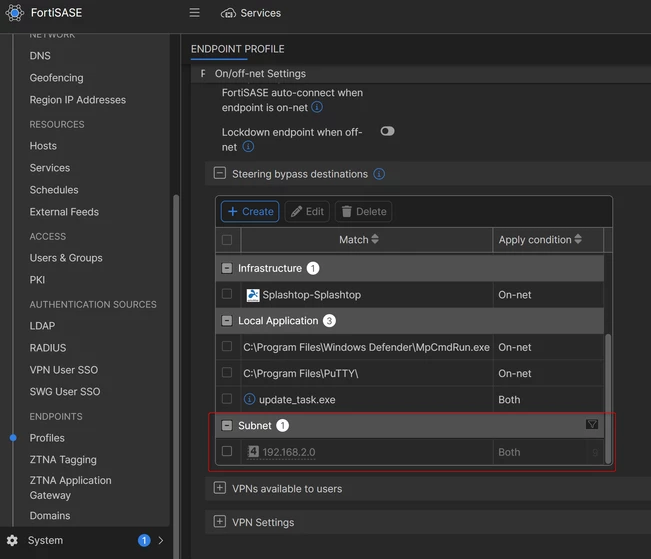Click the FortiSASE logo icon
This screenshot has width=651, height=559.
(15, 13)
